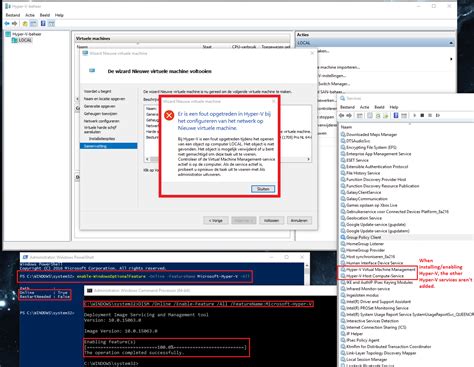
Task: Click the Start Service play icon
Action: [415, 115]
